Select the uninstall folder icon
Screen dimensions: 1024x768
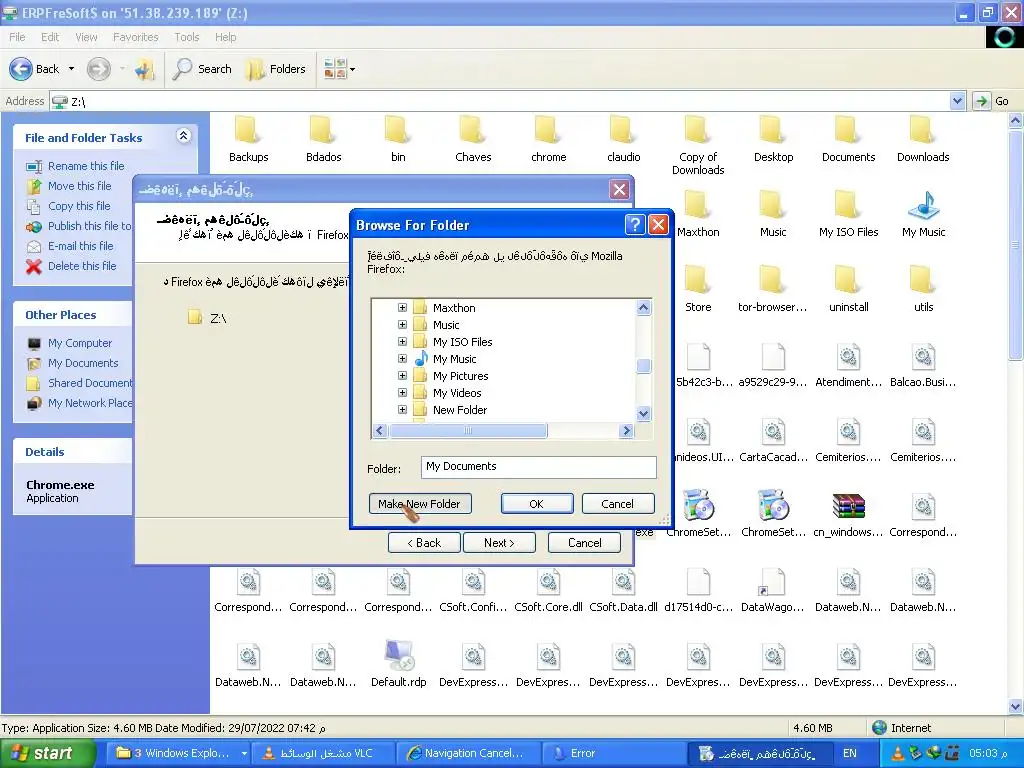[x=848, y=280]
